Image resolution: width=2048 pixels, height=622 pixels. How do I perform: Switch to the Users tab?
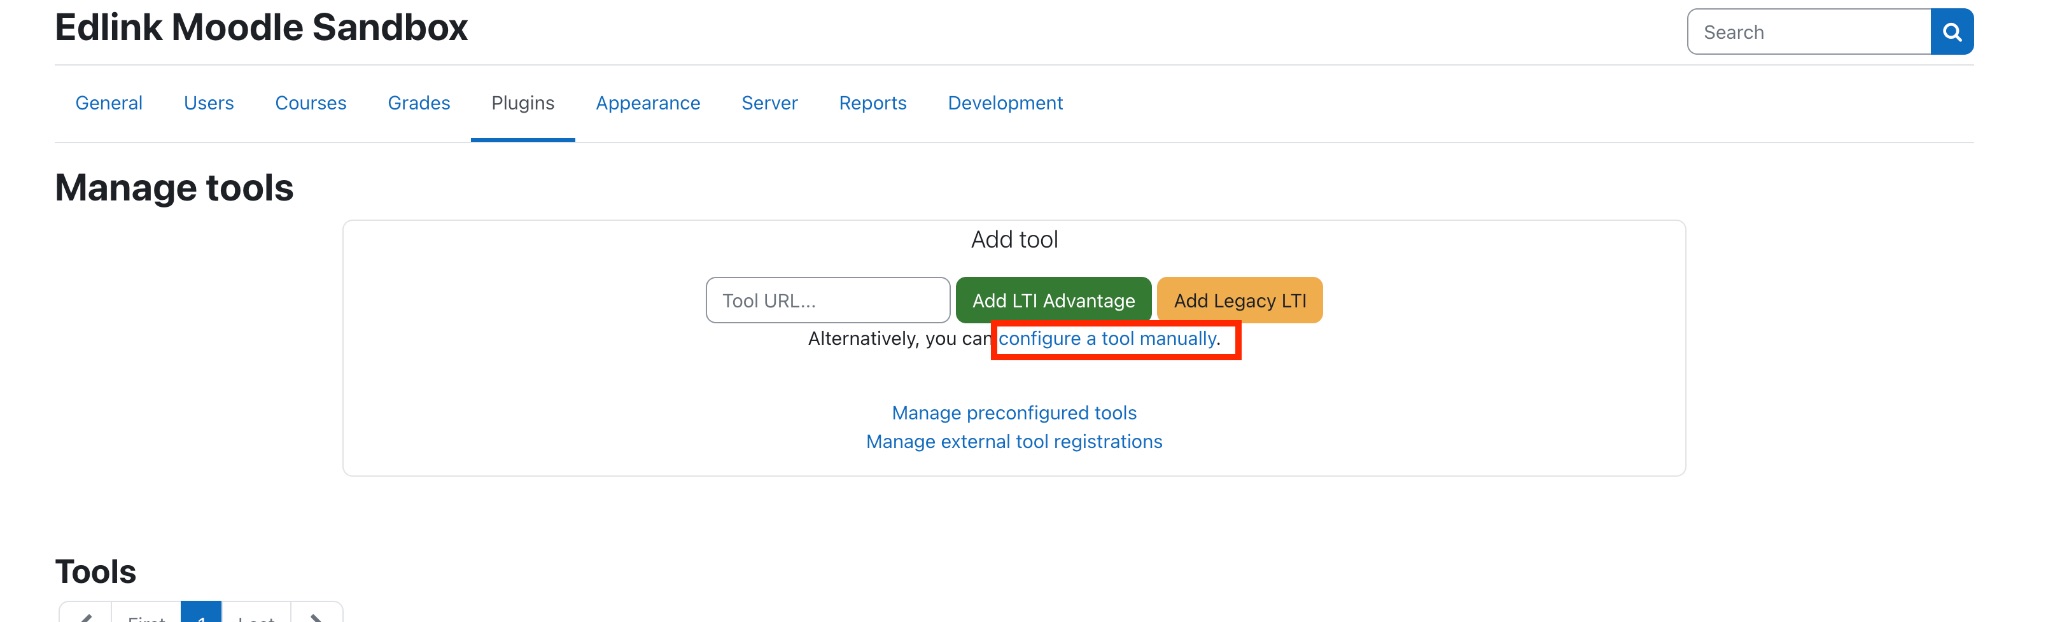(x=209, y=103)
